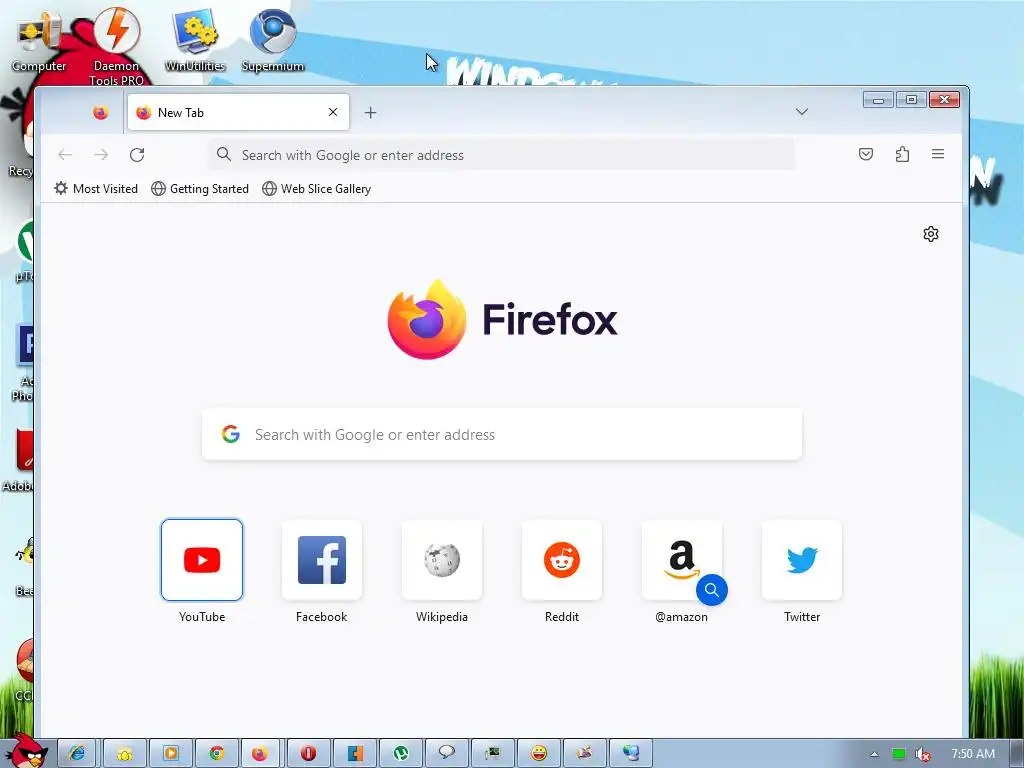This screenshot has width=1024, height=768.
Task: Open the yellow folder taskbar icon
Action: click(x=124, y=753)
